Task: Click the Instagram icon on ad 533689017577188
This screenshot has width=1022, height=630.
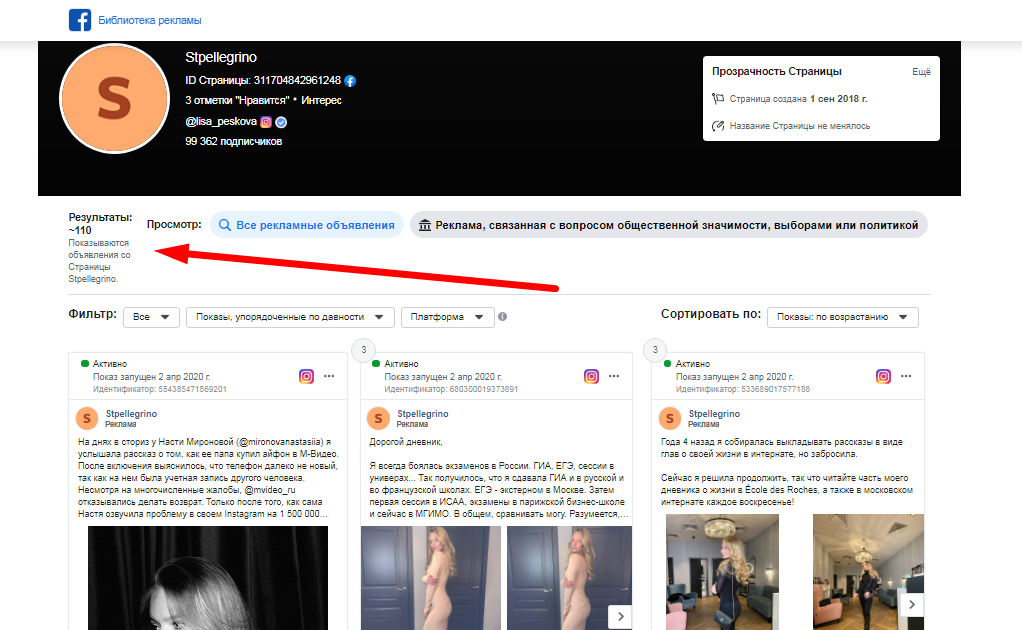Action: click(x=883, y=376)
